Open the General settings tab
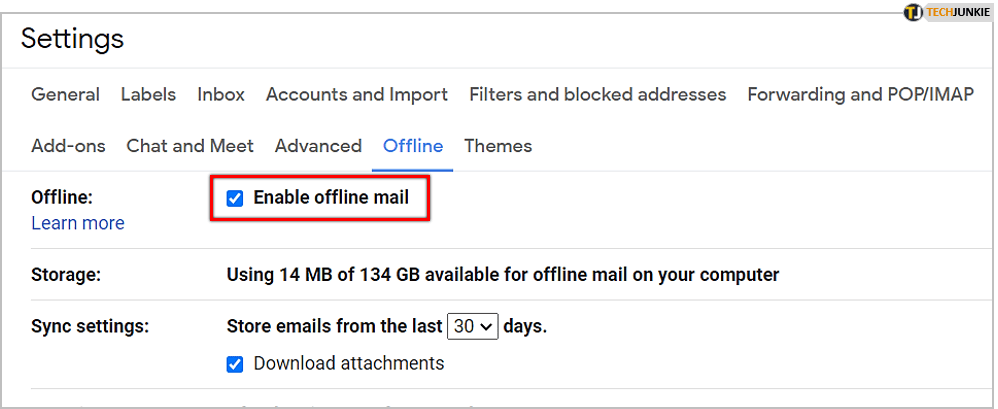This screenshot has width=998, height=409. coord(65,95)
